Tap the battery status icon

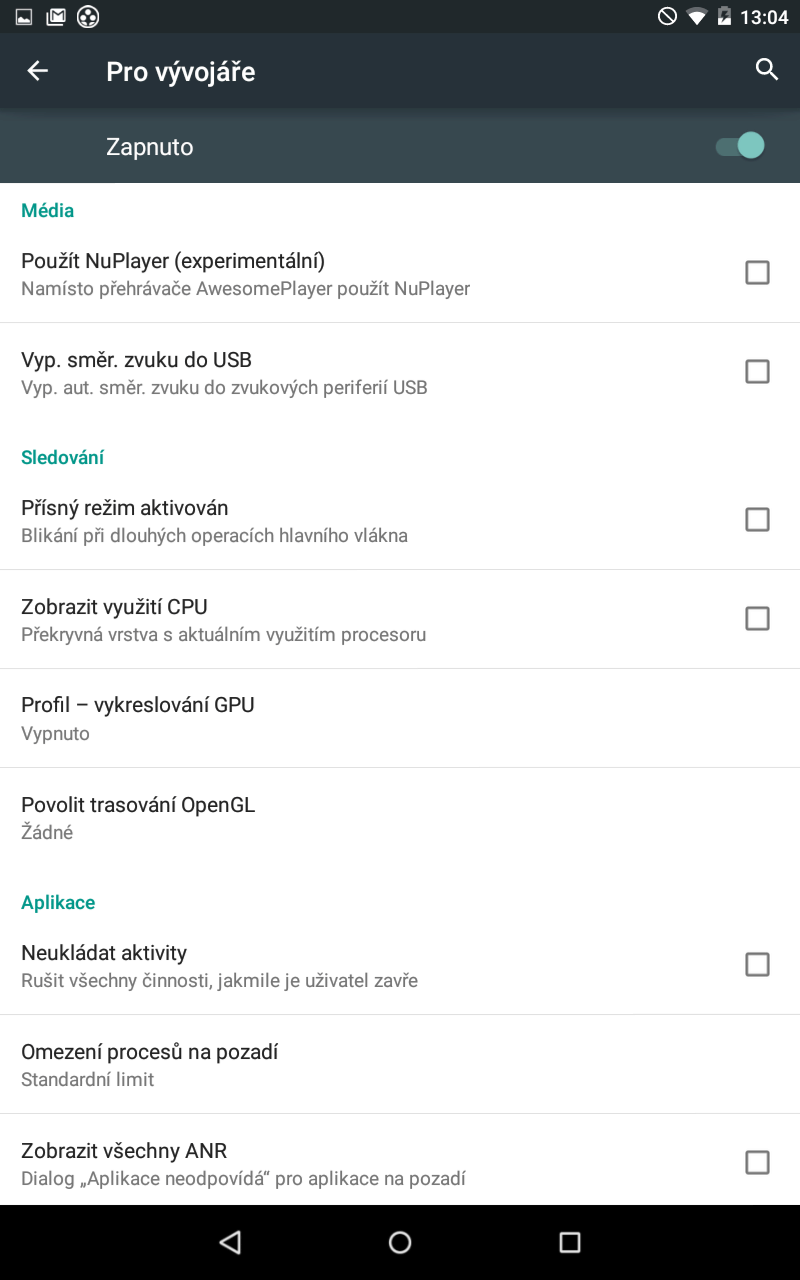point(724,16)
